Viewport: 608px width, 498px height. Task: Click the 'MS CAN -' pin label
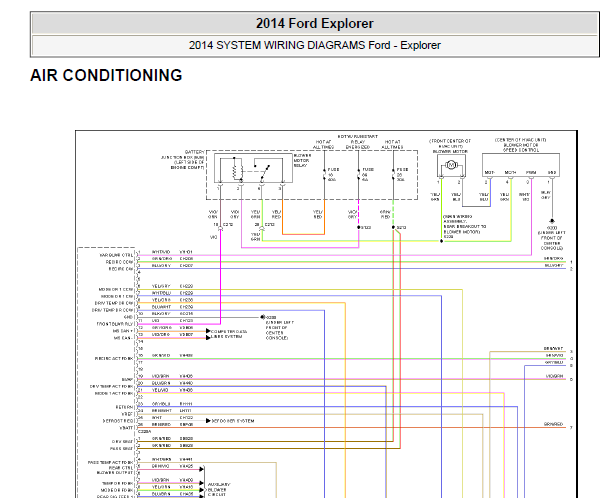tap(123, 338)
